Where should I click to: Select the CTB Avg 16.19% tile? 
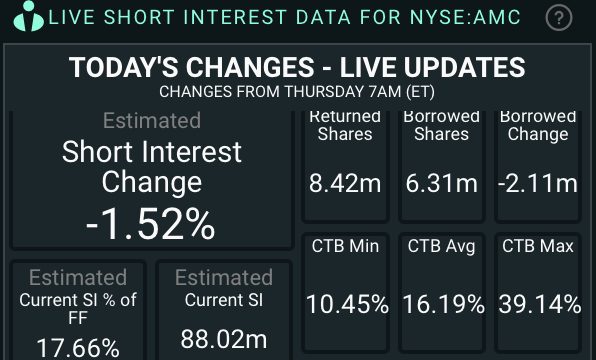pos(441,293)
